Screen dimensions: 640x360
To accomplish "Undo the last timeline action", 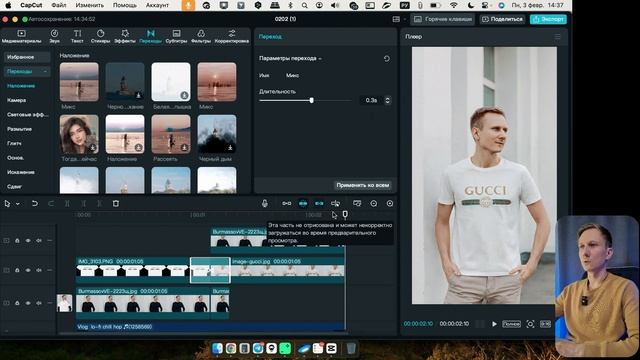I will 35,203.
